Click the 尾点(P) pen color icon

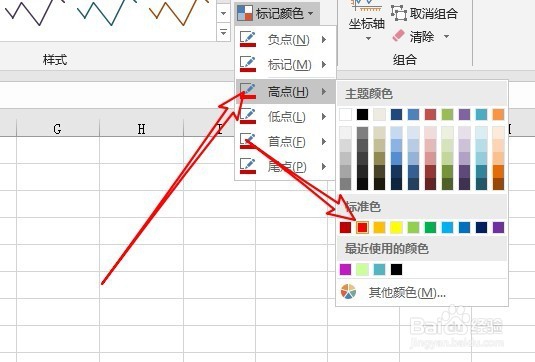[x=248, y=166]
